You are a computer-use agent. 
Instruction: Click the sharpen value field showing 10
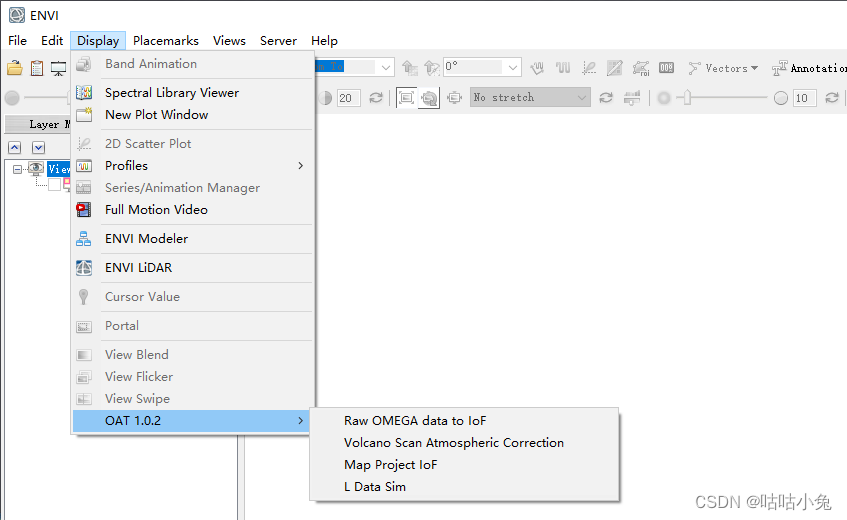coord(804,98)
